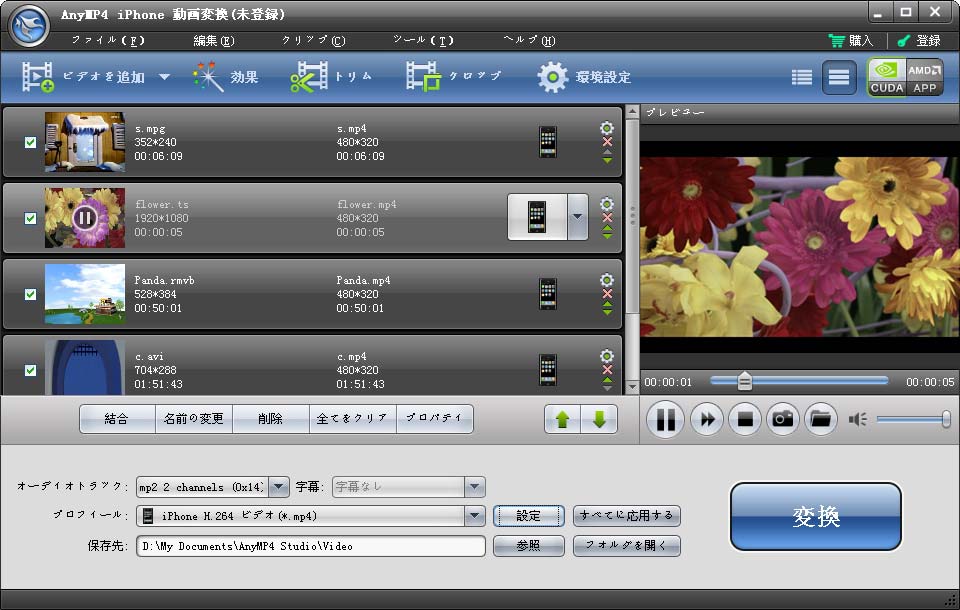Click the file list scrollbar down arrow
Viewport: 960px width, 610px height.
[632, 387]
